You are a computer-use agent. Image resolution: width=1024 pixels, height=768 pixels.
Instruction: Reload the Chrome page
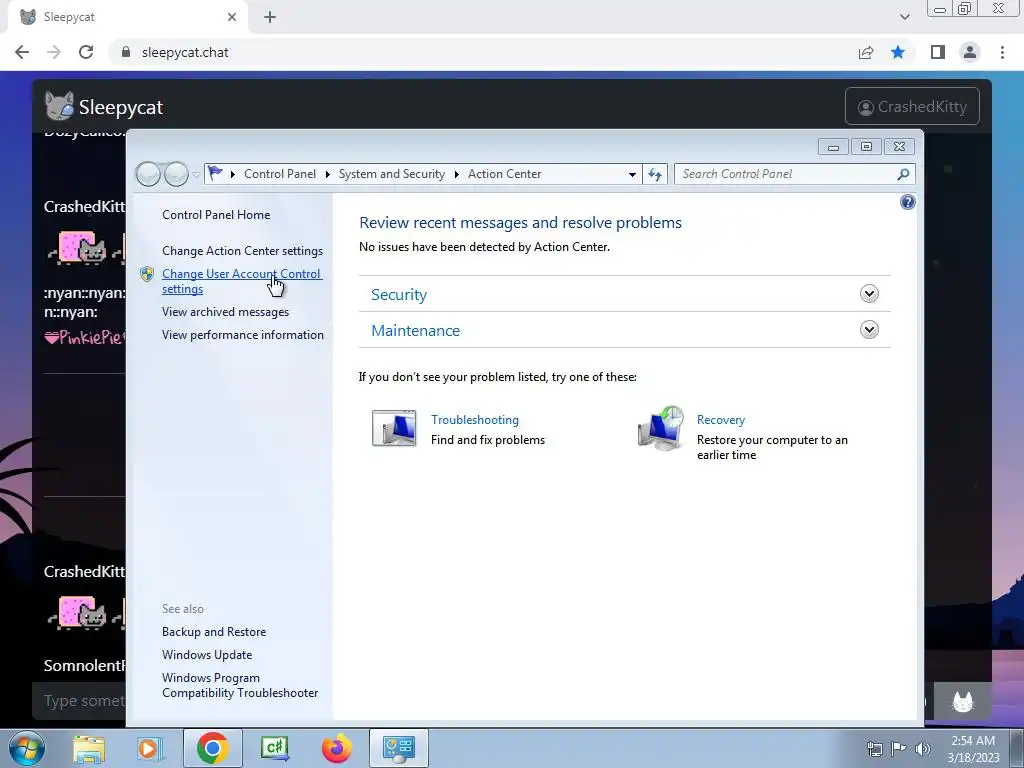86,52
